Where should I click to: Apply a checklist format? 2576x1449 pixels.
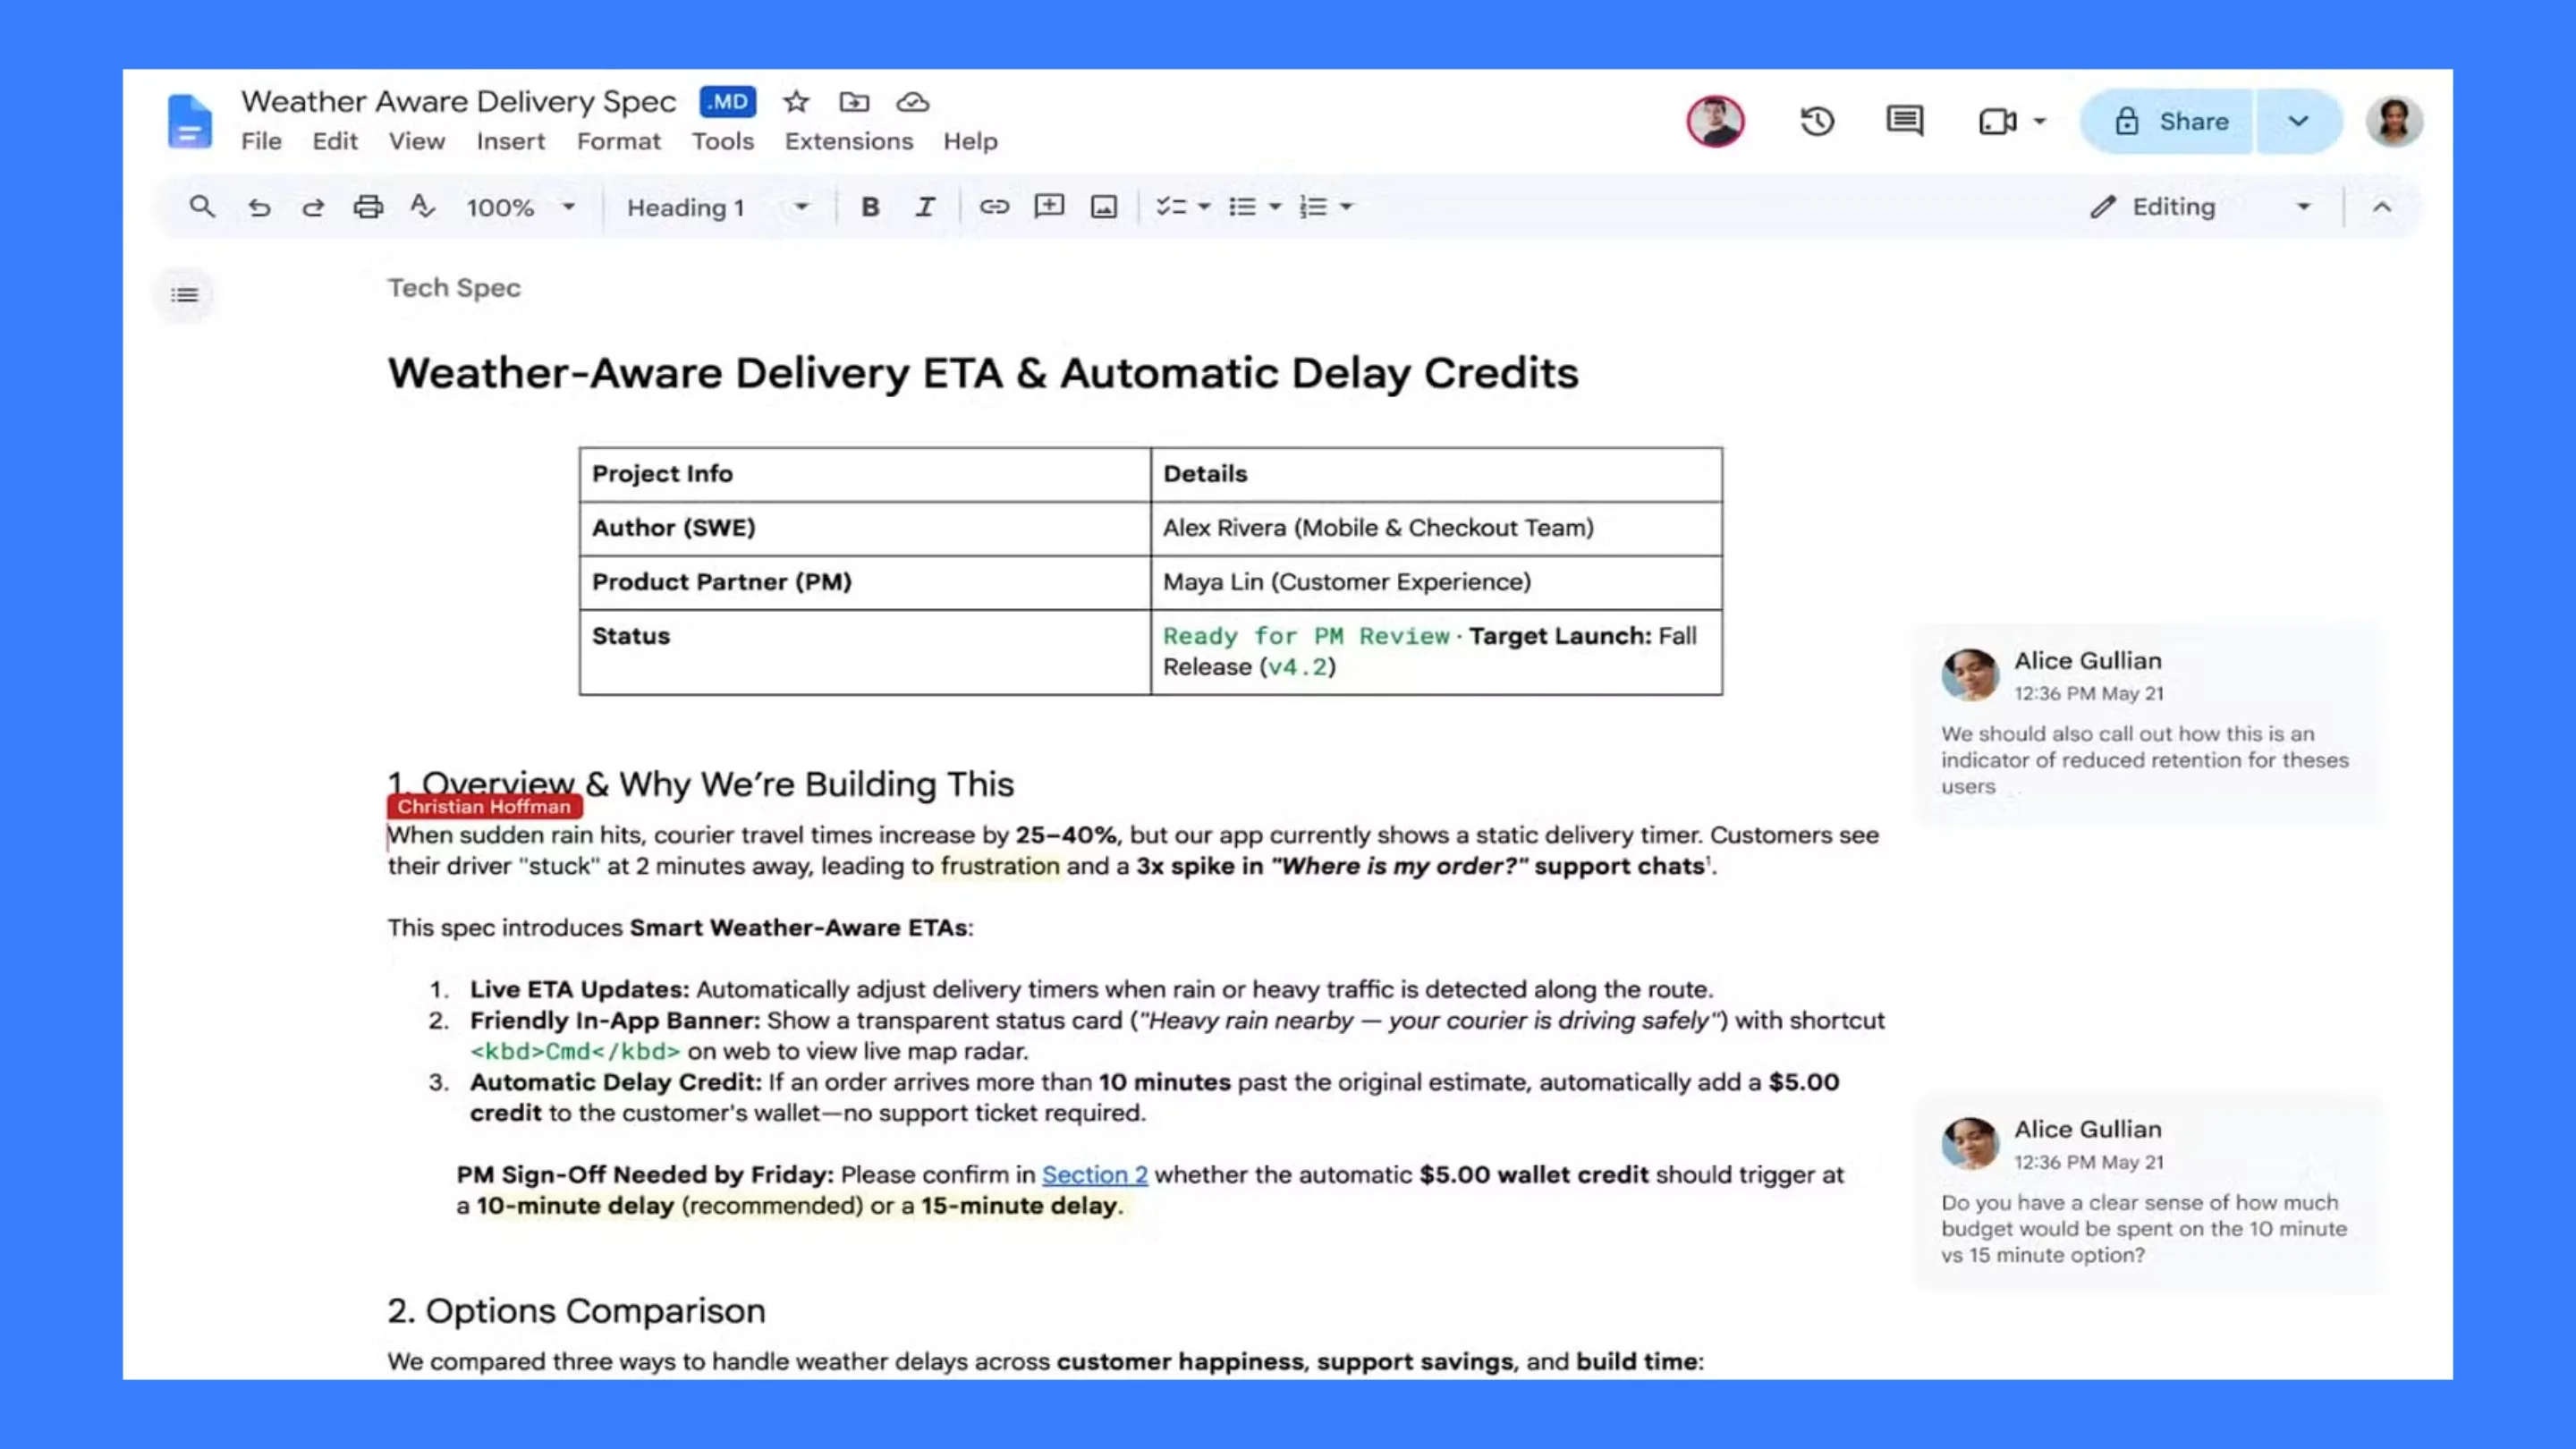click(1171, 207)
